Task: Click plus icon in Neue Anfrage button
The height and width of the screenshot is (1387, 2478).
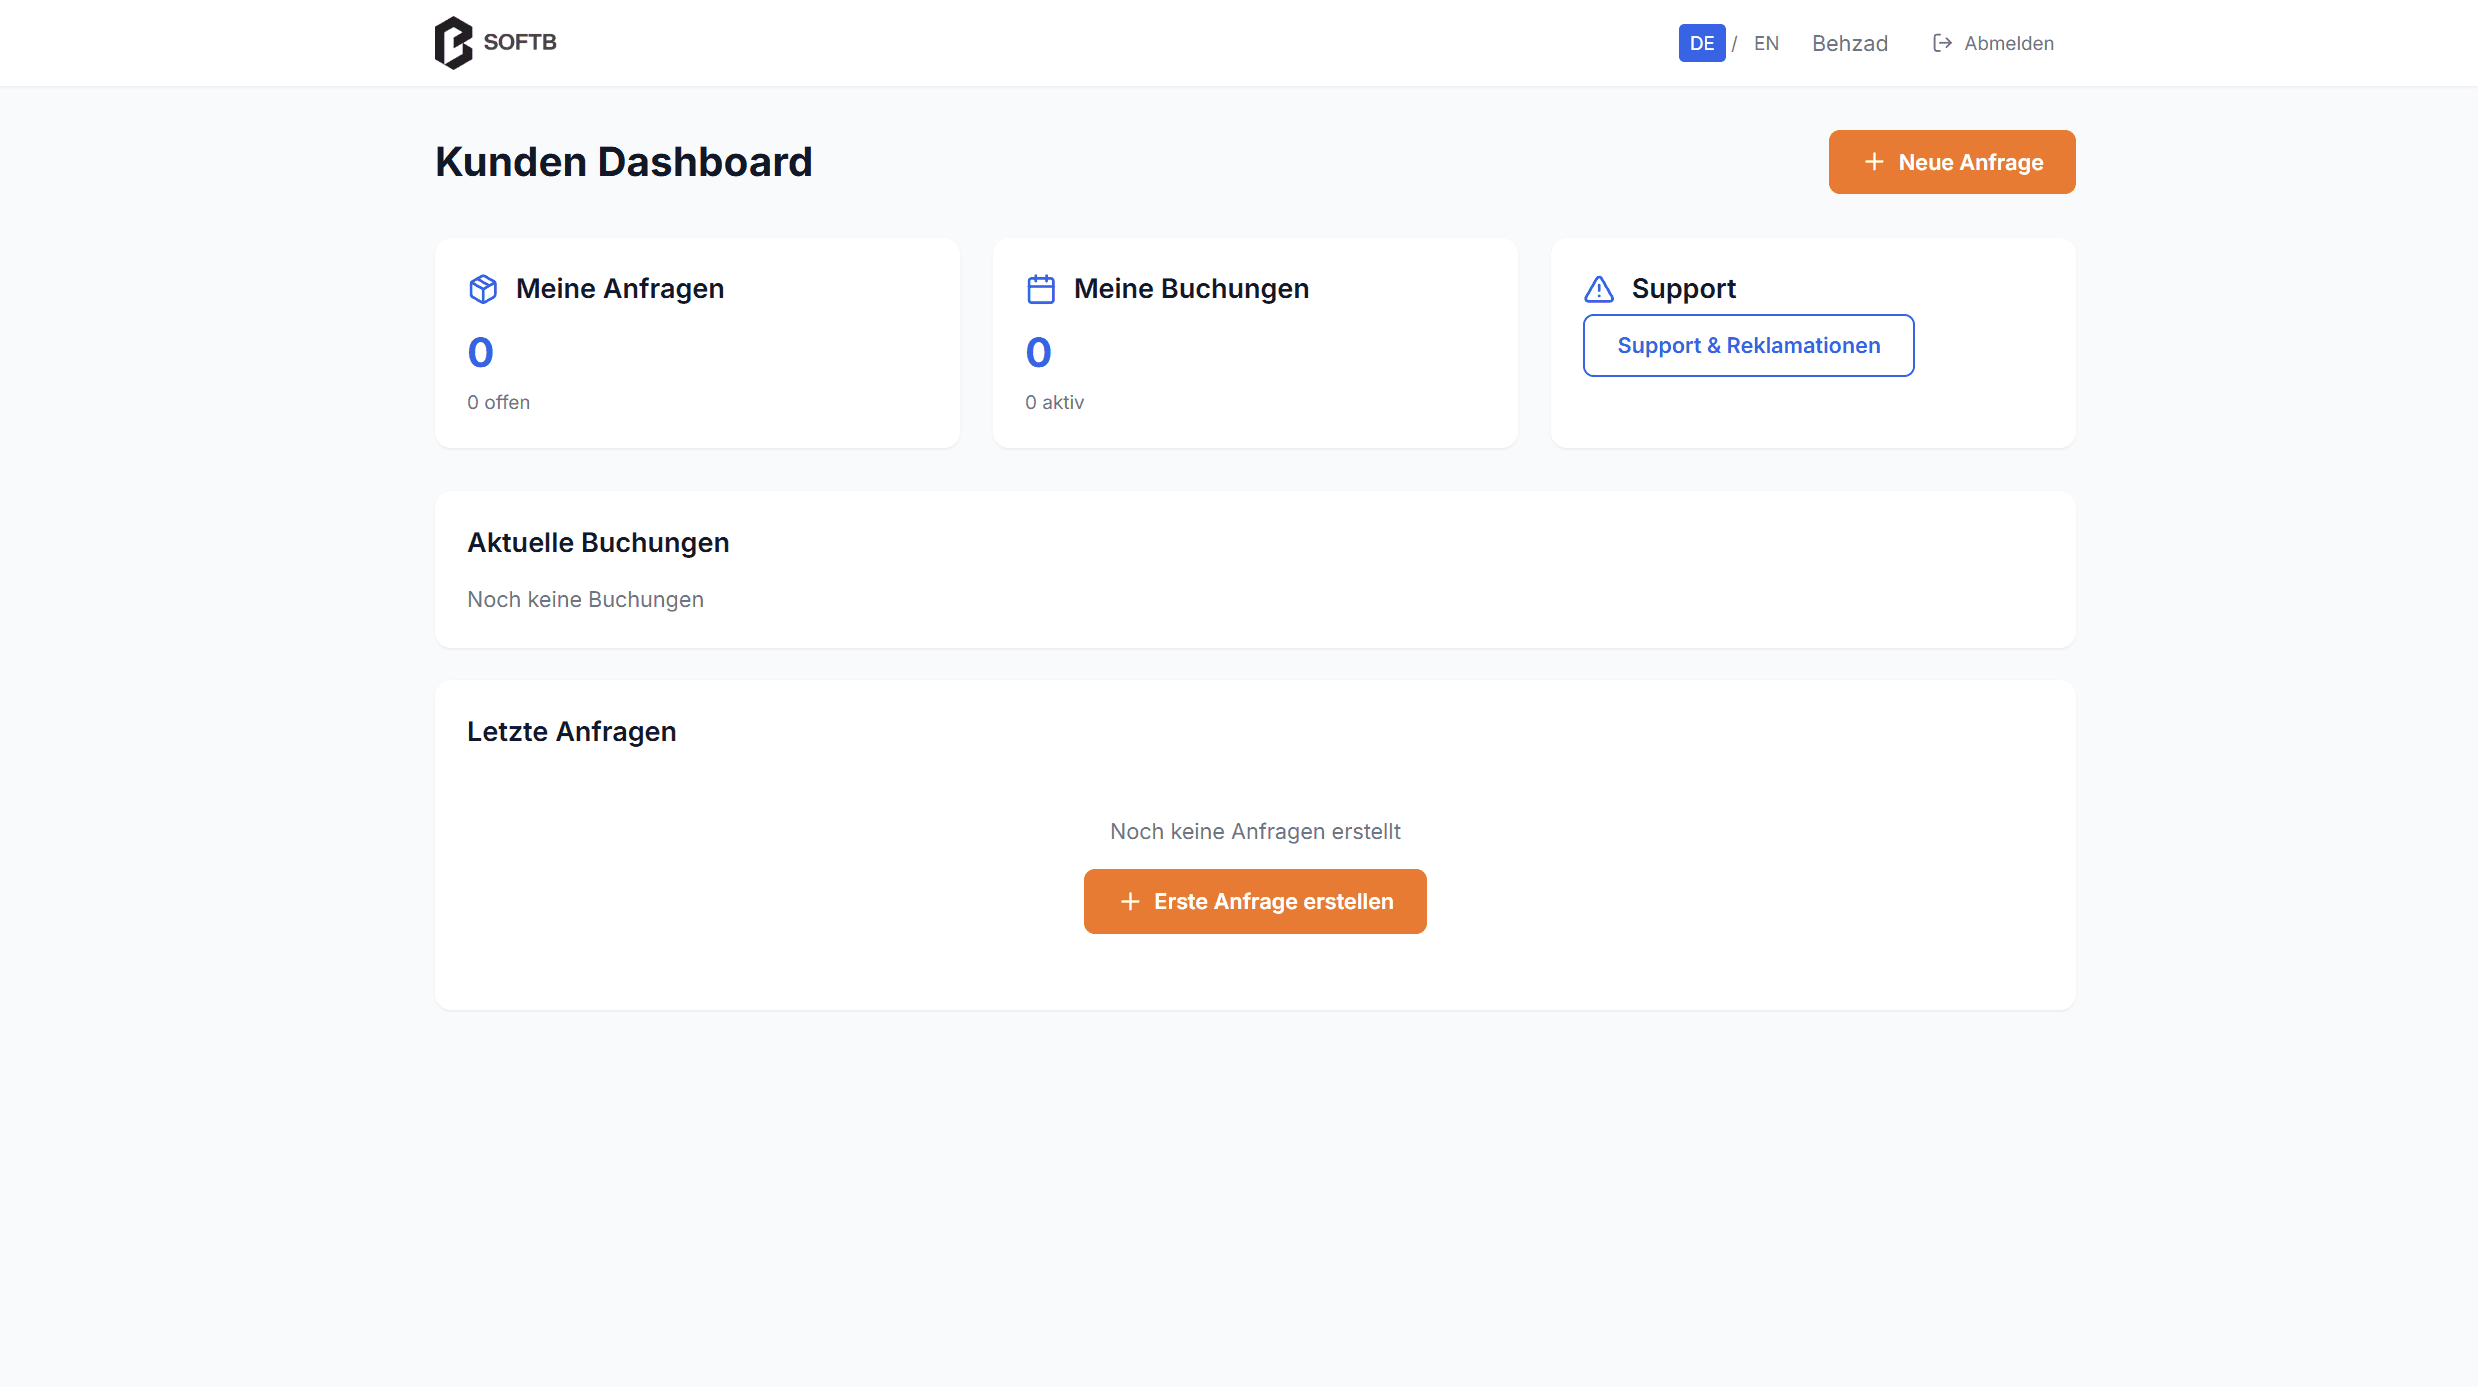Action: tap(1874, 162)
